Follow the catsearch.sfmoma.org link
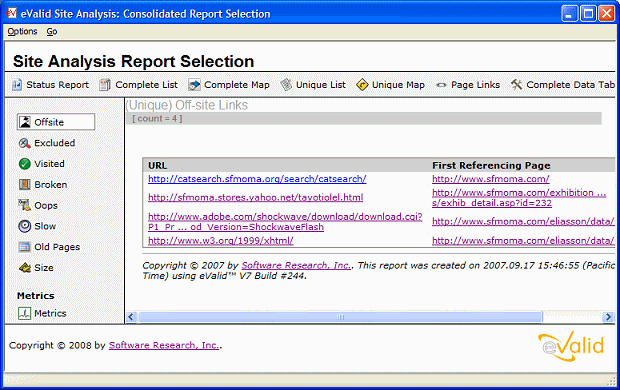Image resolution: width=620 pixels, height=390 pixels. (257, 179)
